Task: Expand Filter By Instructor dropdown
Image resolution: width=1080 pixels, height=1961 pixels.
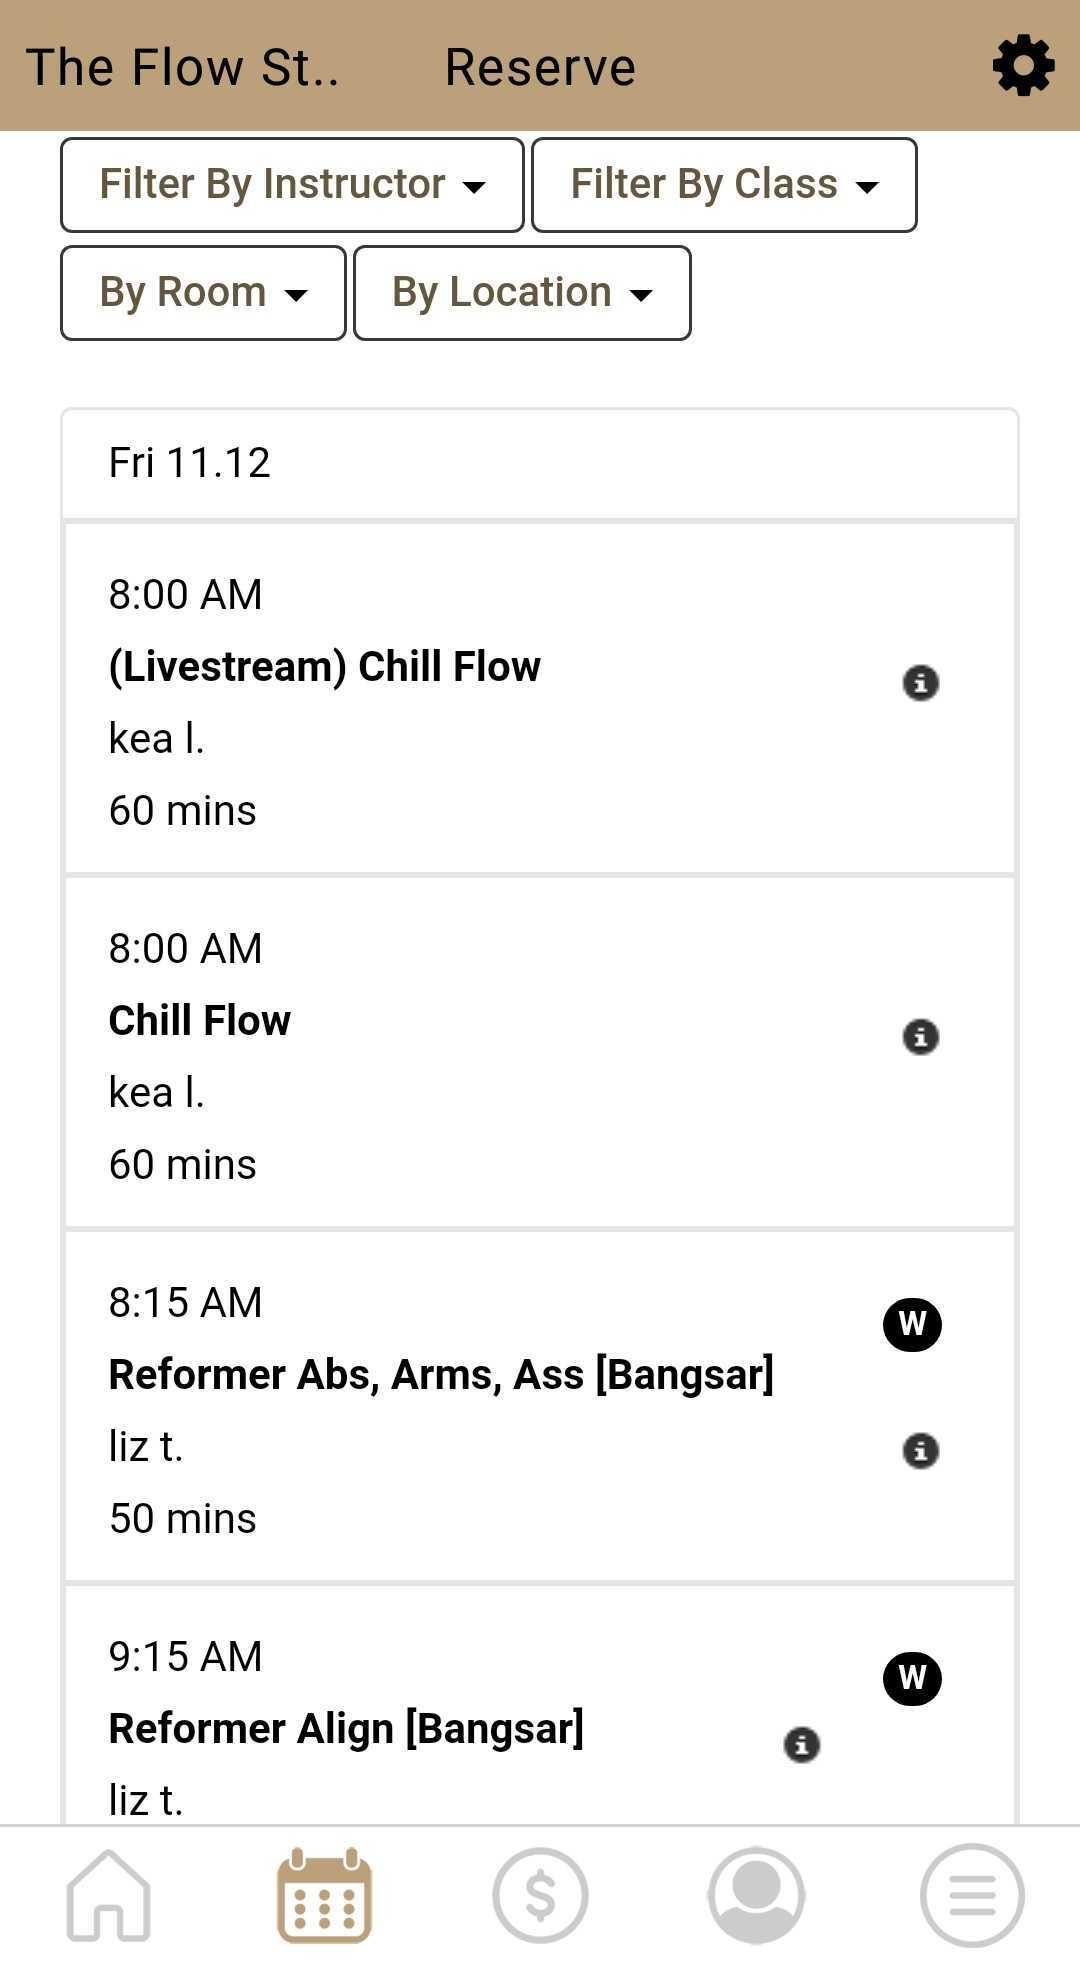Action: tap(292, 185)
